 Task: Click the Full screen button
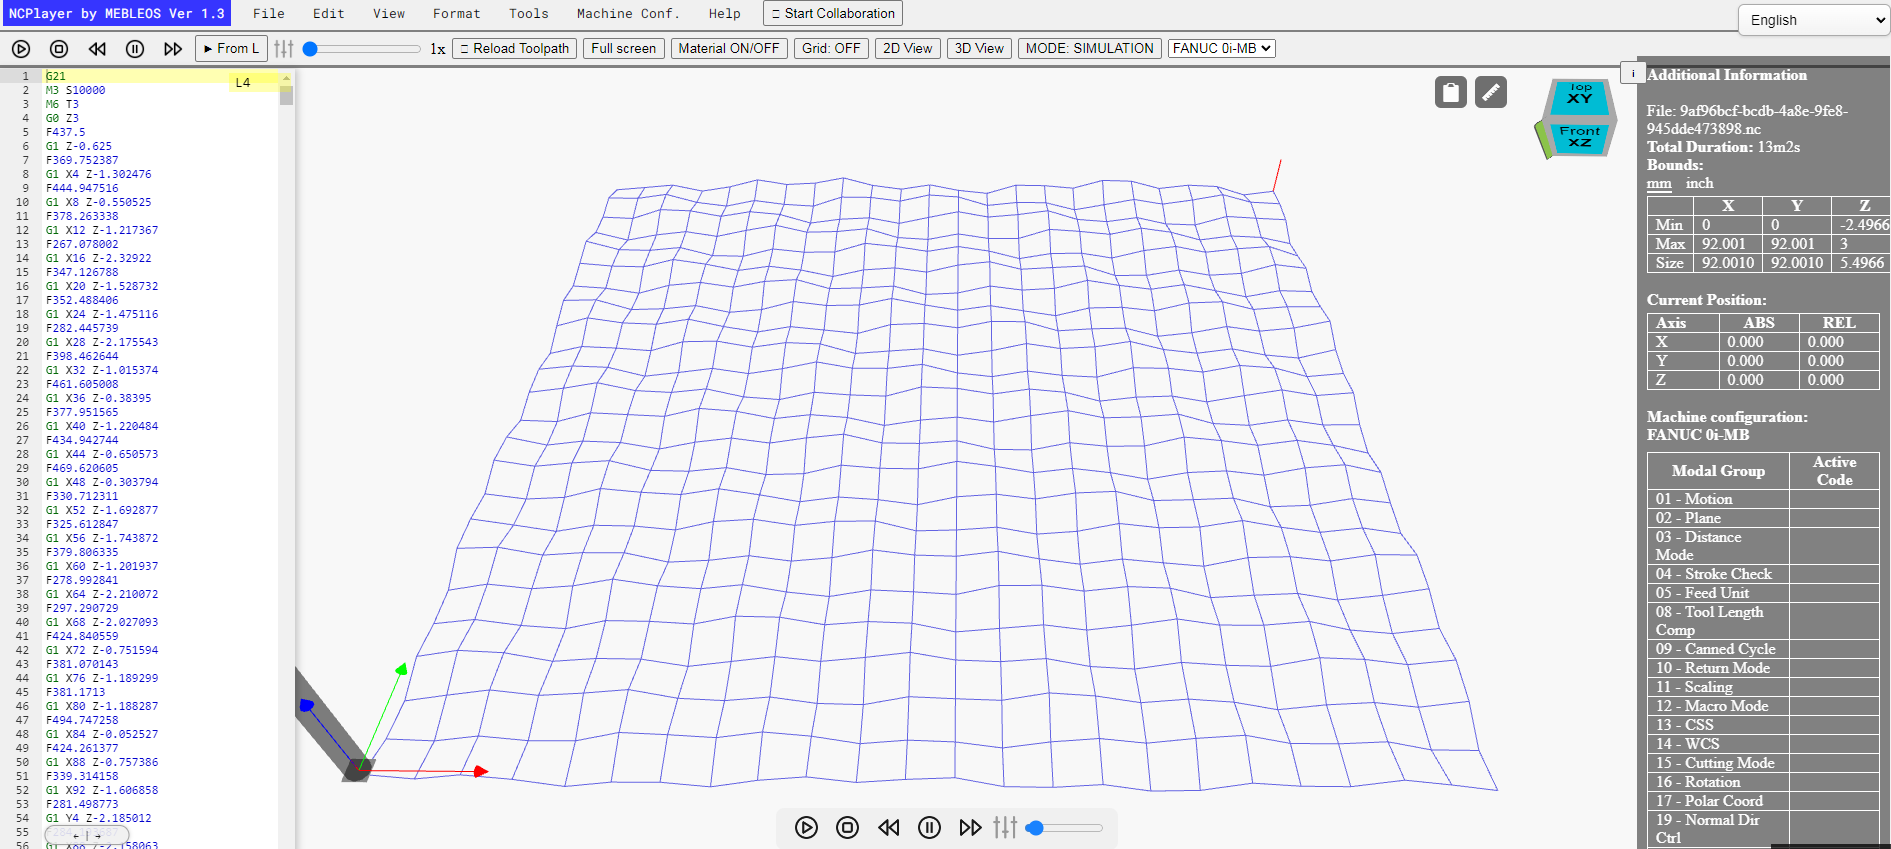click(624, 48)
